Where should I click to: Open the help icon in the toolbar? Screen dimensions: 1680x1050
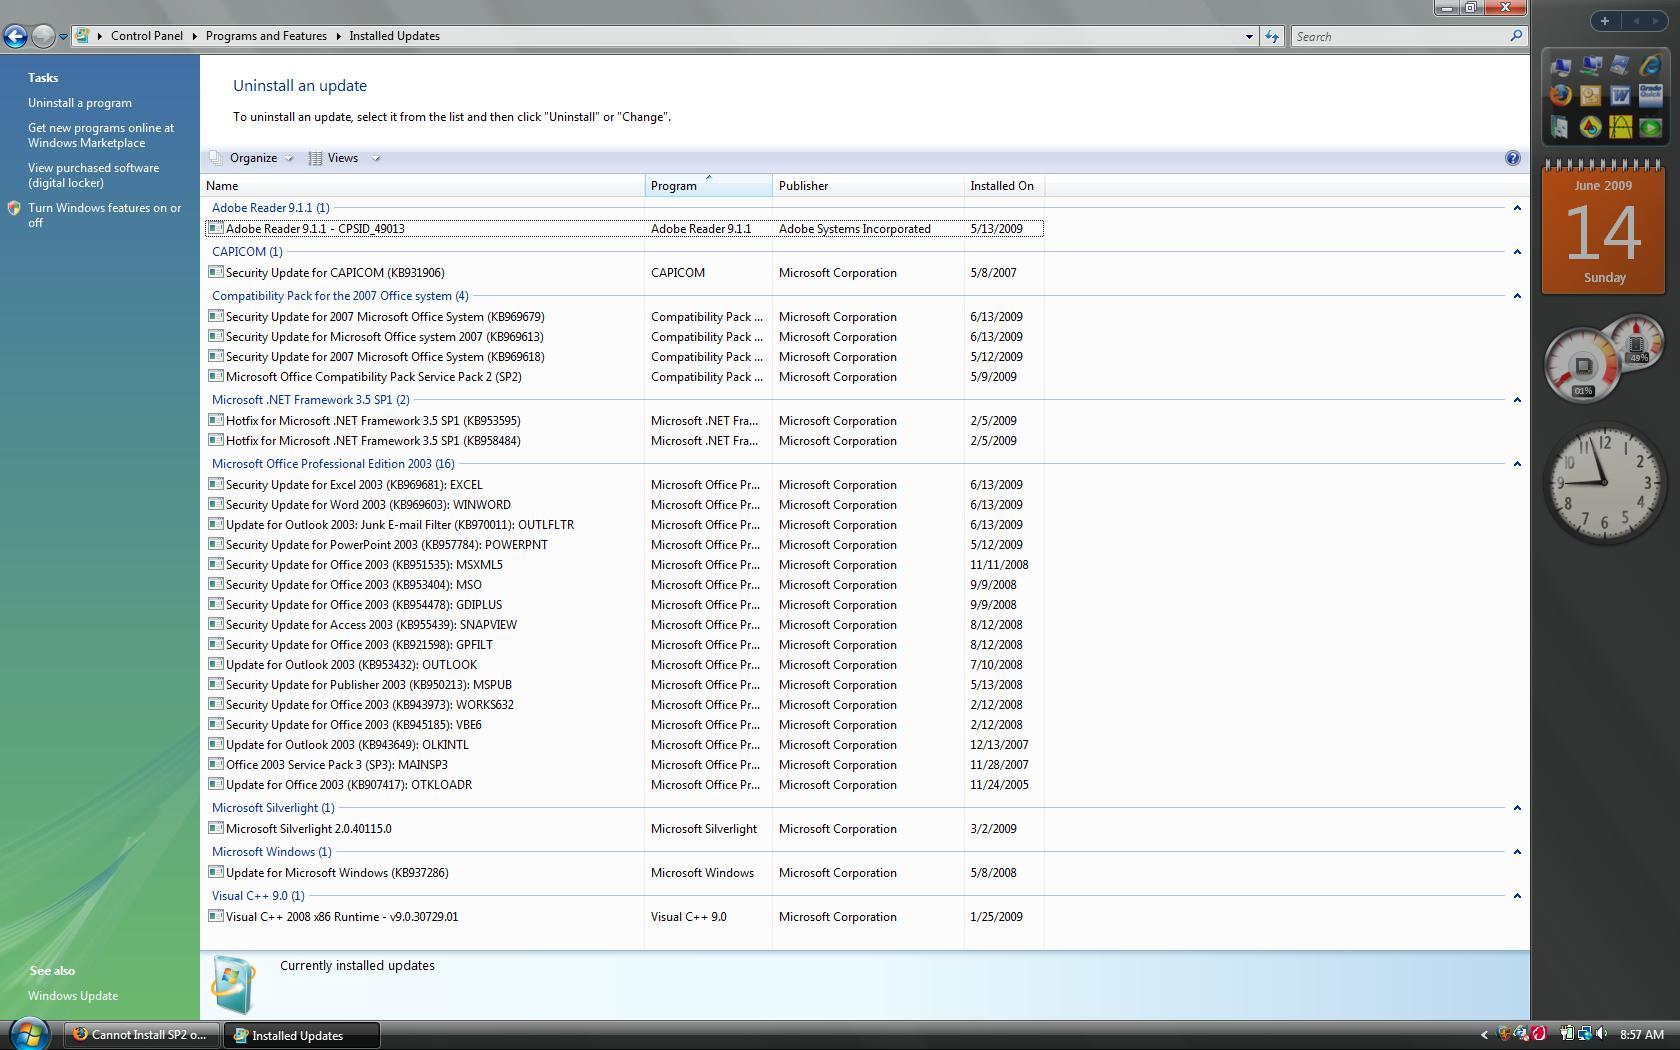click(x=1512, y=158)
